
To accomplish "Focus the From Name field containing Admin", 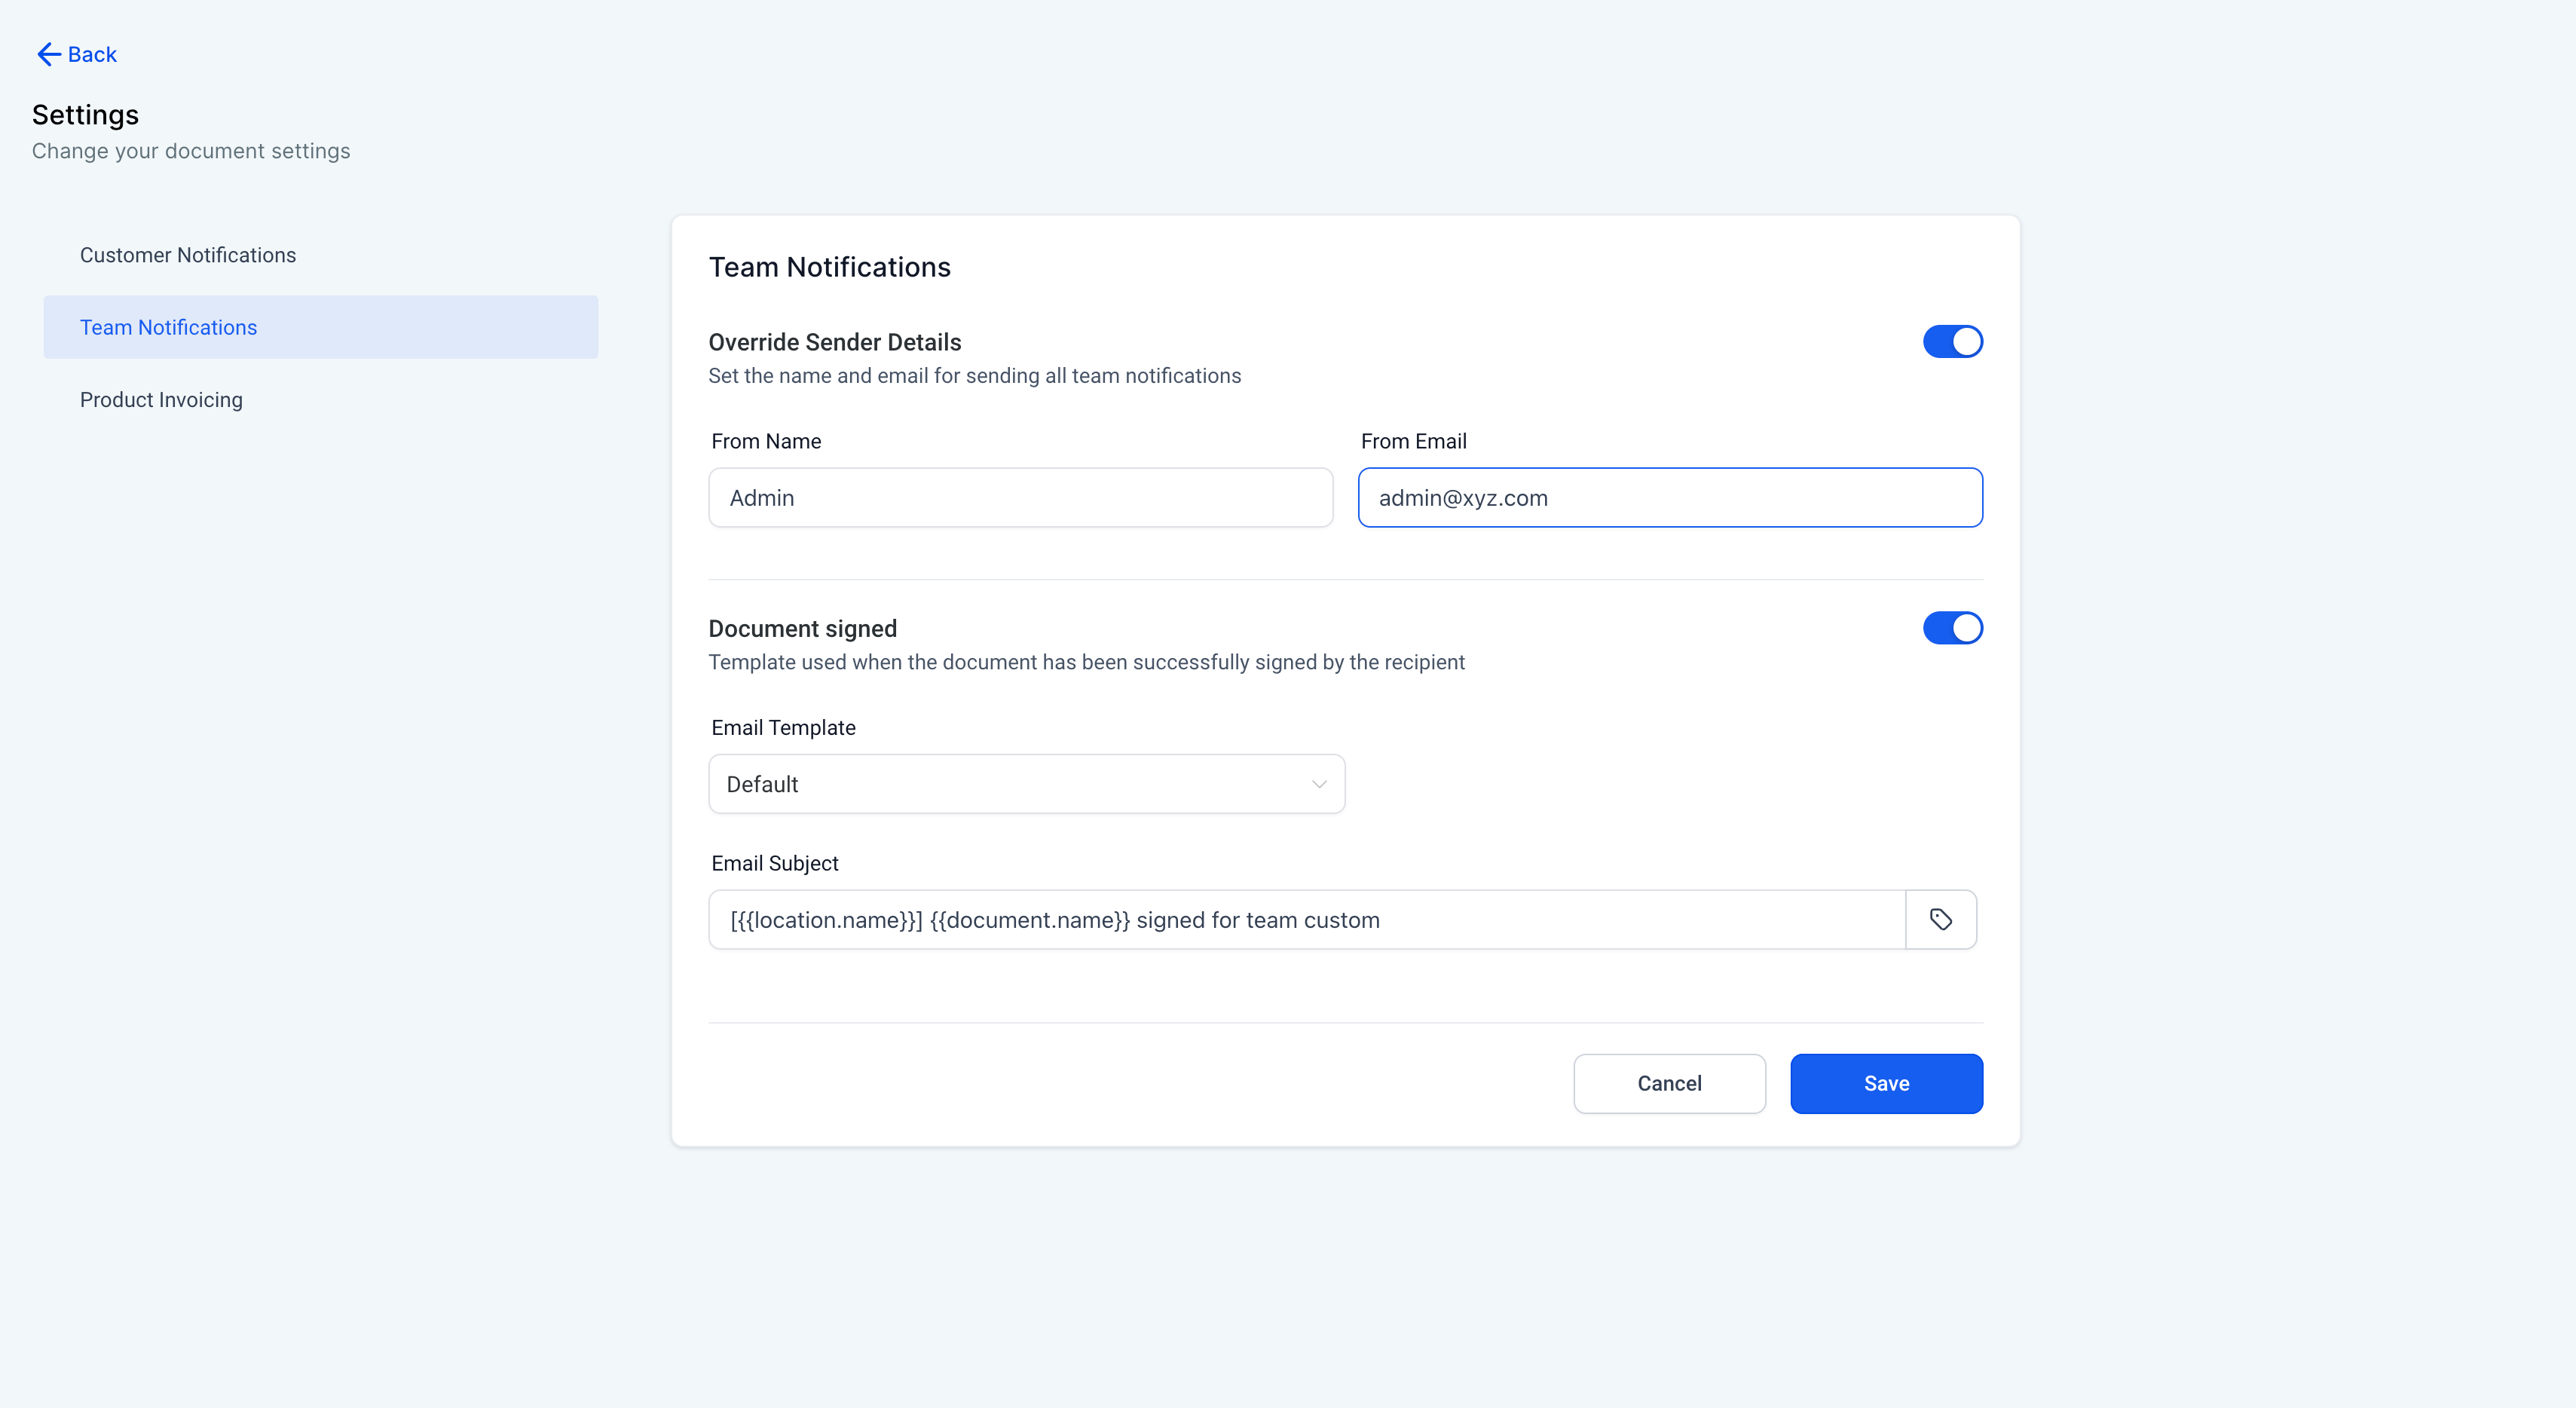I will [x=1020, y=498].
